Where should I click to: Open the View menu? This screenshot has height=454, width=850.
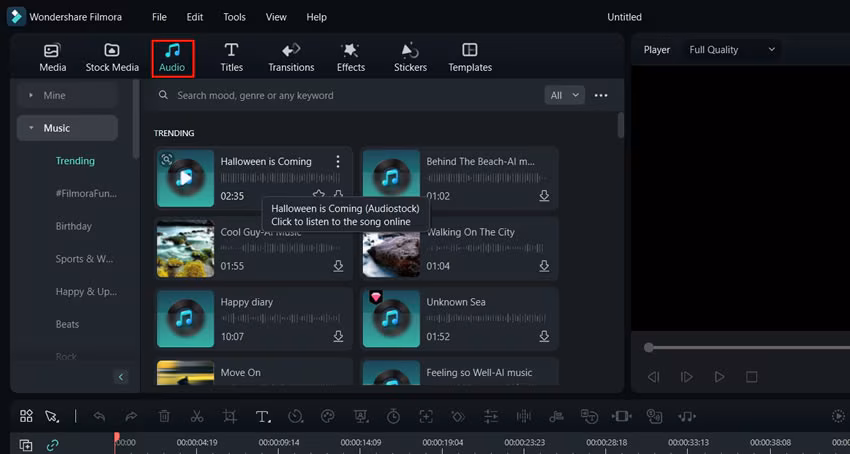point(276,17)
